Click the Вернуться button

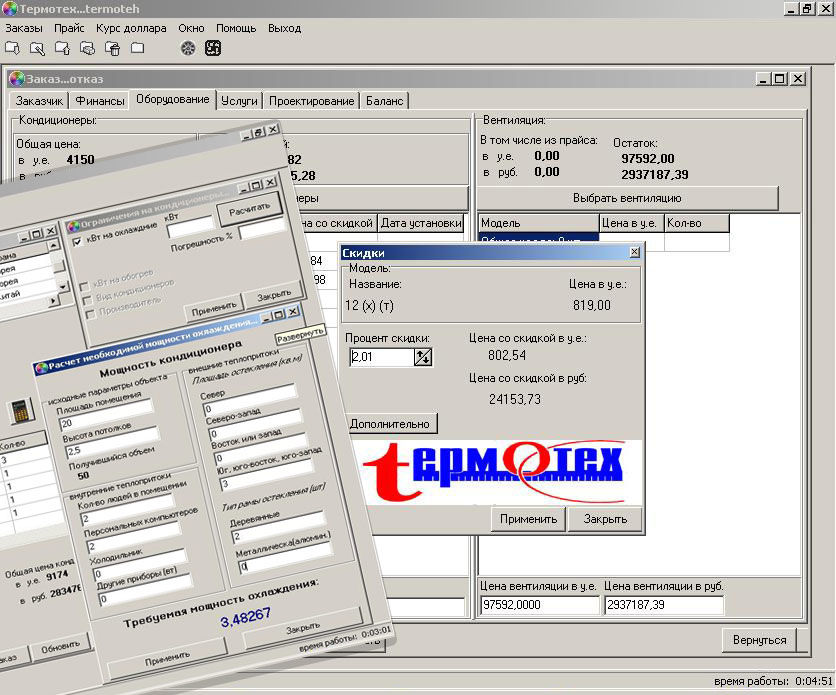(x=760, y=640)
